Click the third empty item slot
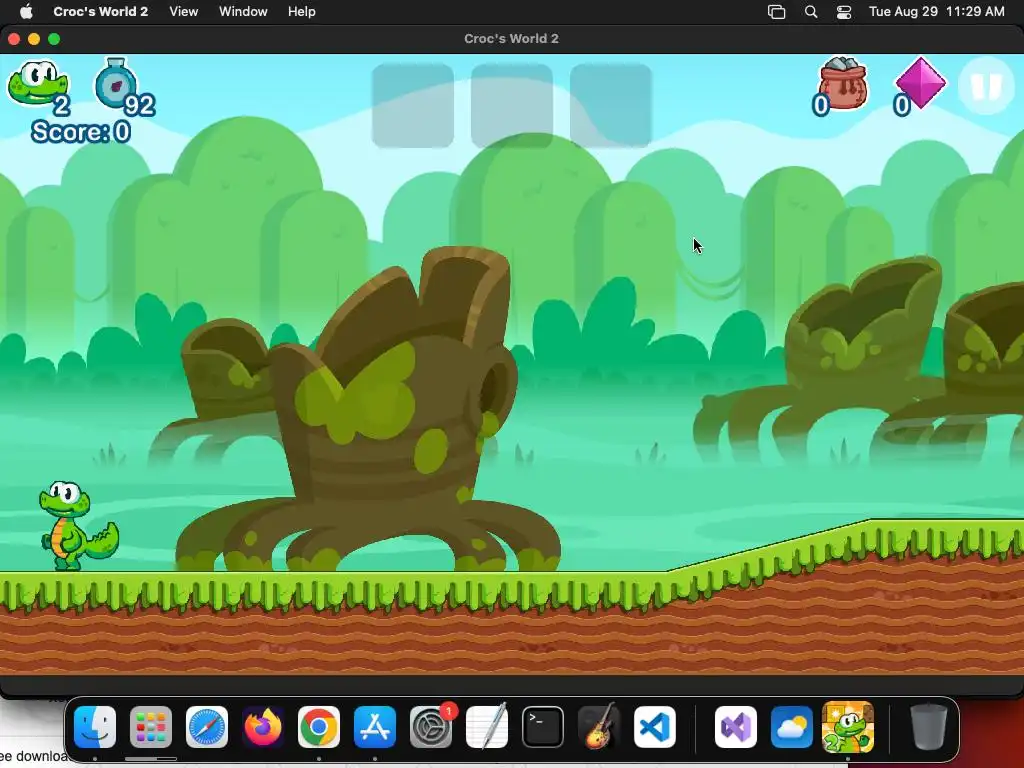 coord(611,105)
